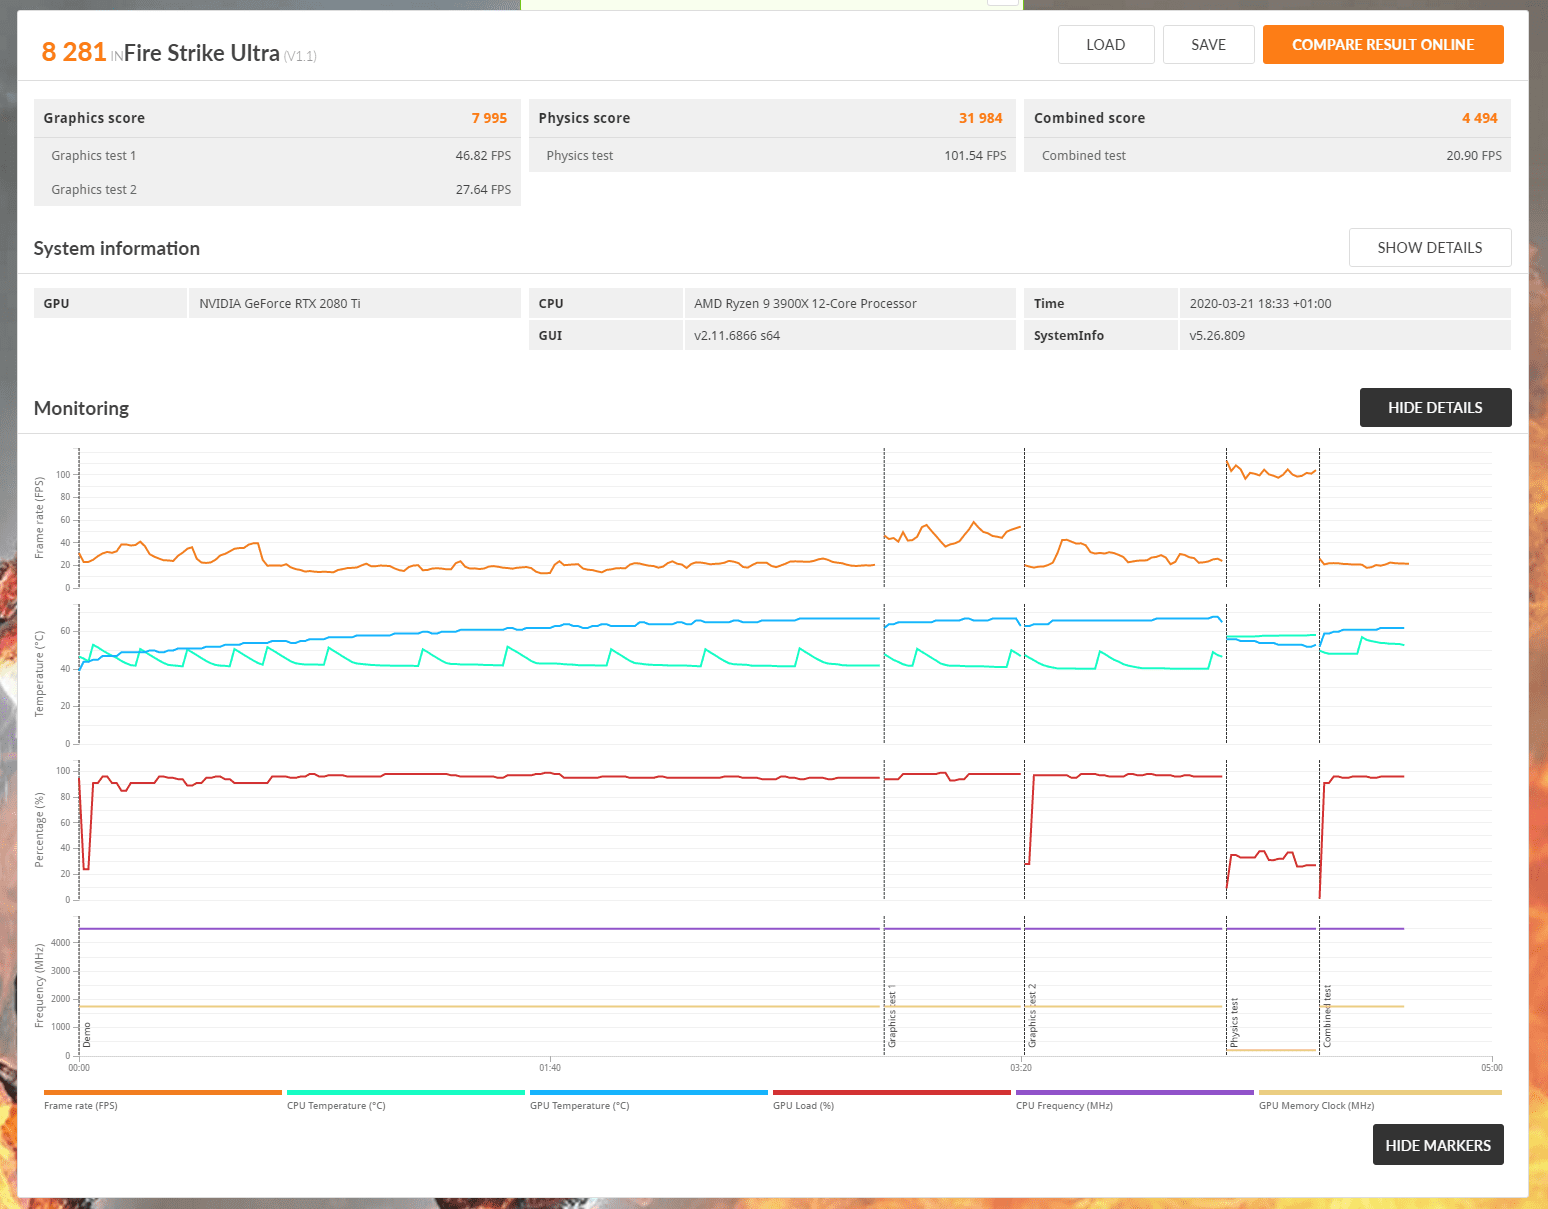Screen dimensions: 1548x1209
Task: Click the 03:20 time axis label
Action: 1021,1068
